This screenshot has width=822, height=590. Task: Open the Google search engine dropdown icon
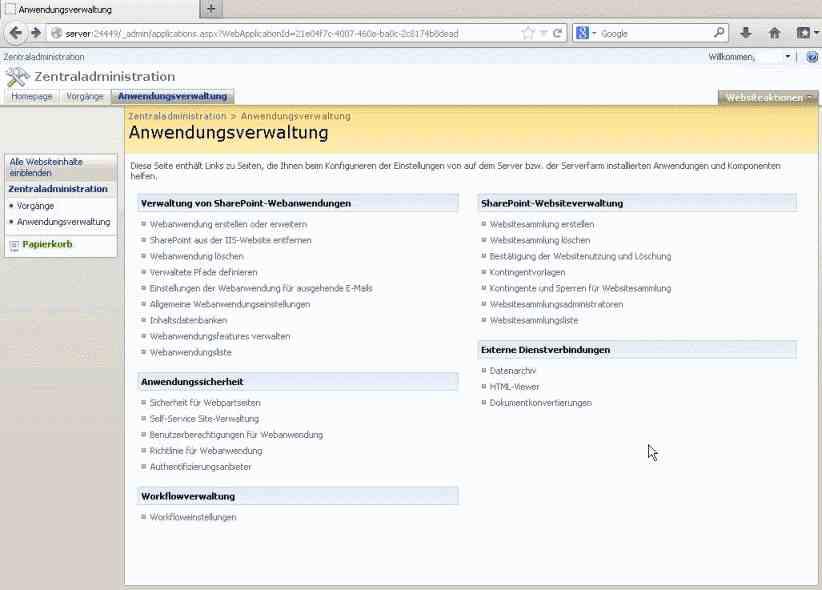[586, 33]
